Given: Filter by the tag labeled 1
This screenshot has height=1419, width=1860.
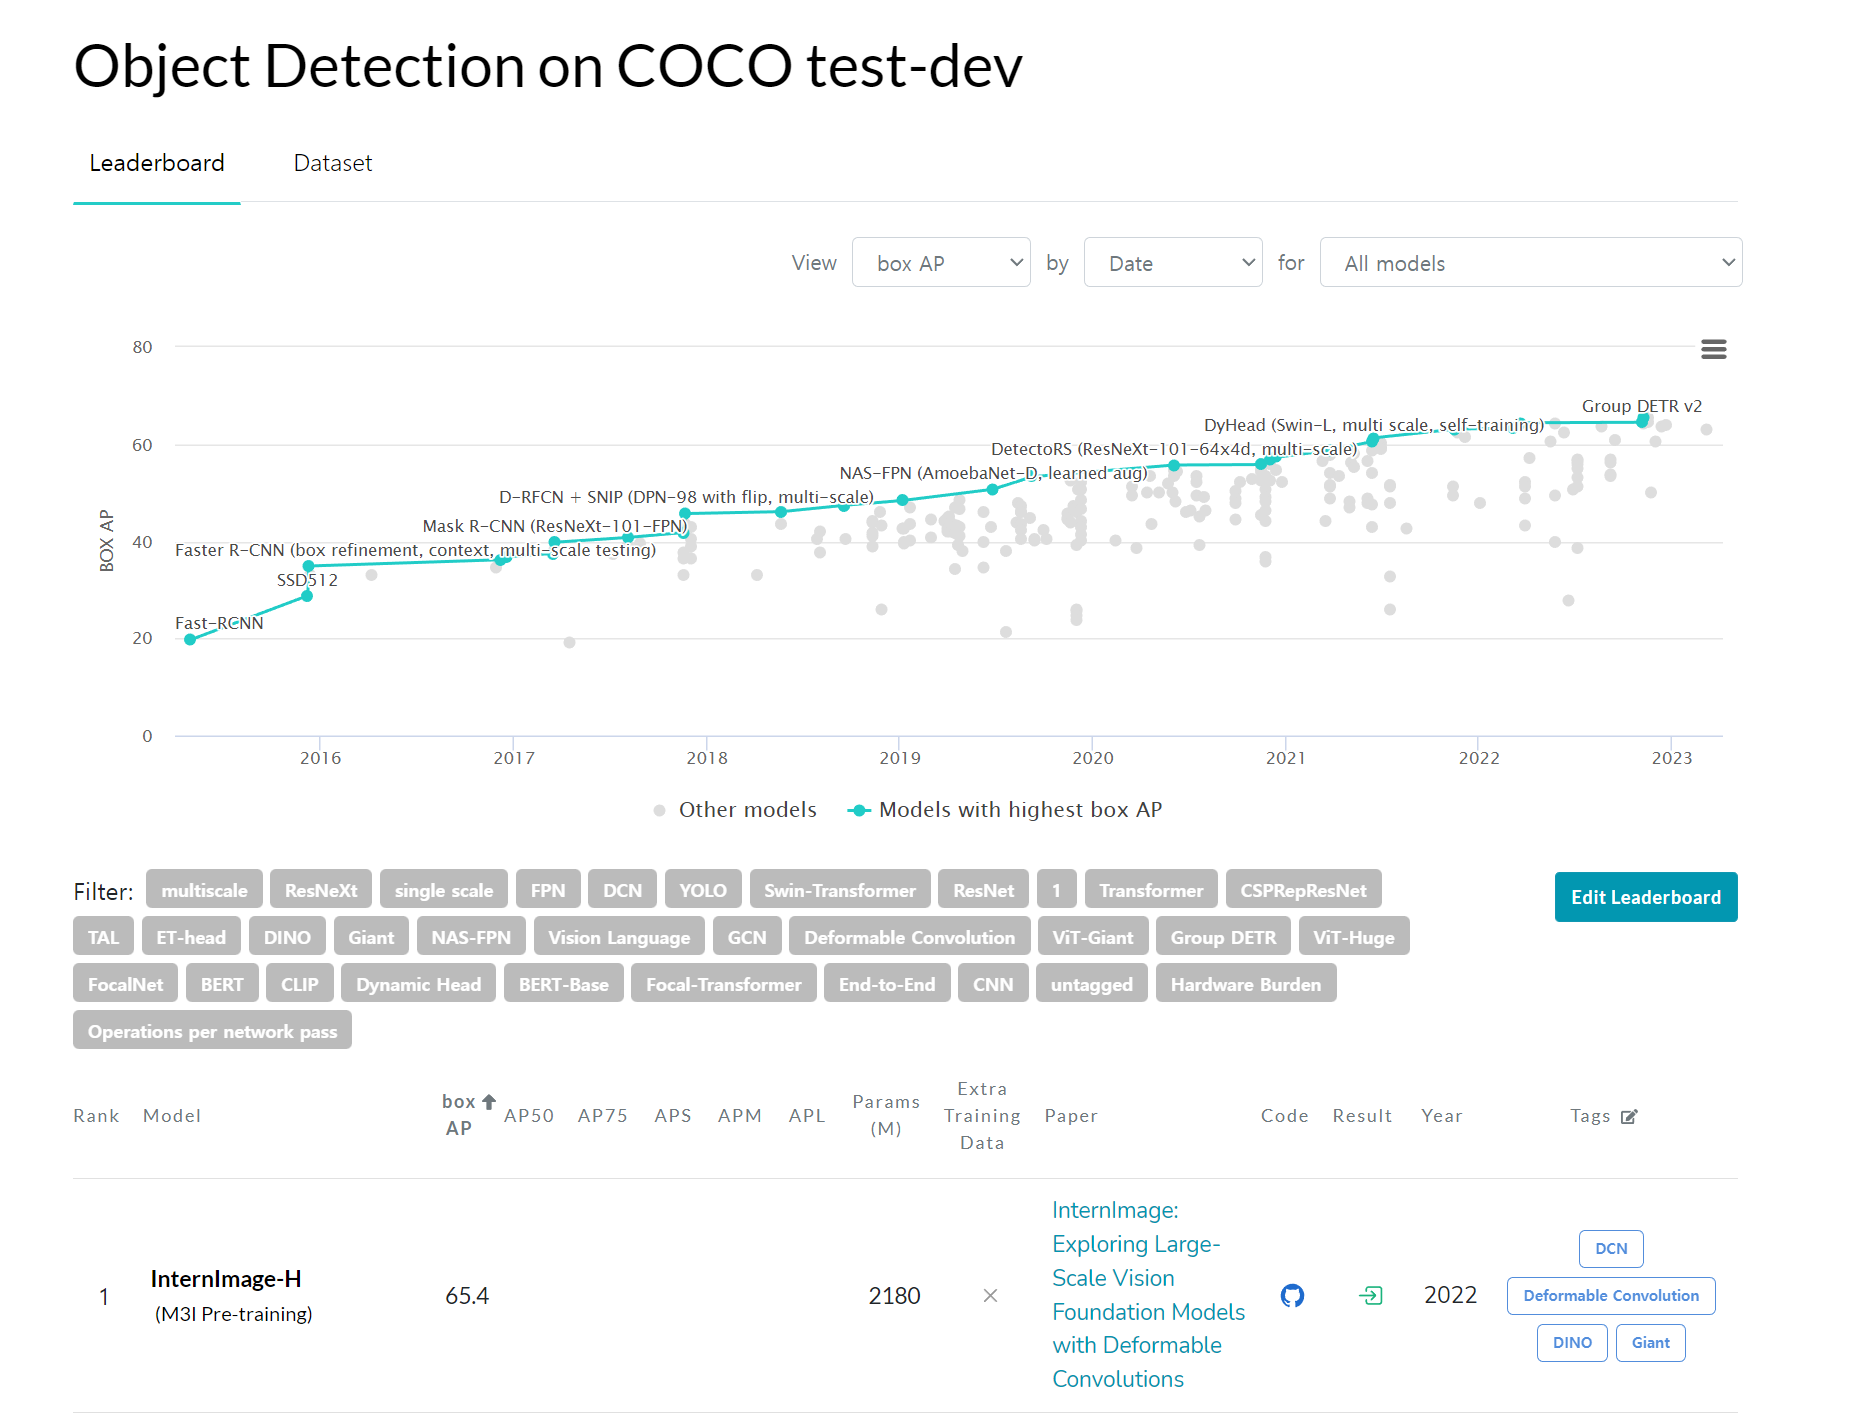Looking at the screenshot, I should tap(1056, 890).
